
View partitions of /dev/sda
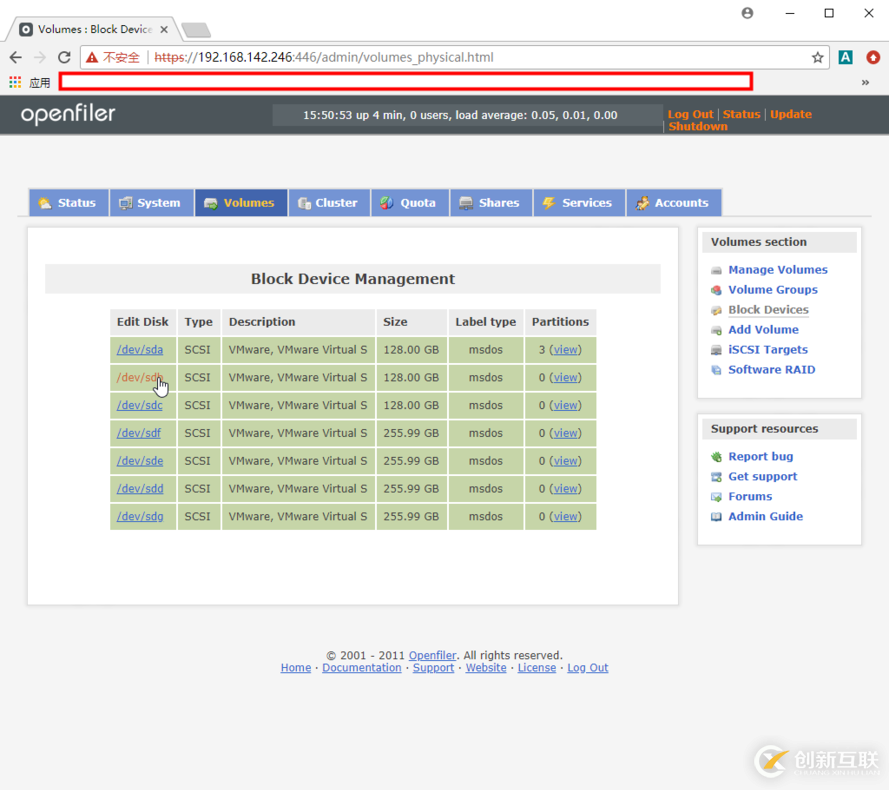[x=566, y=350]
